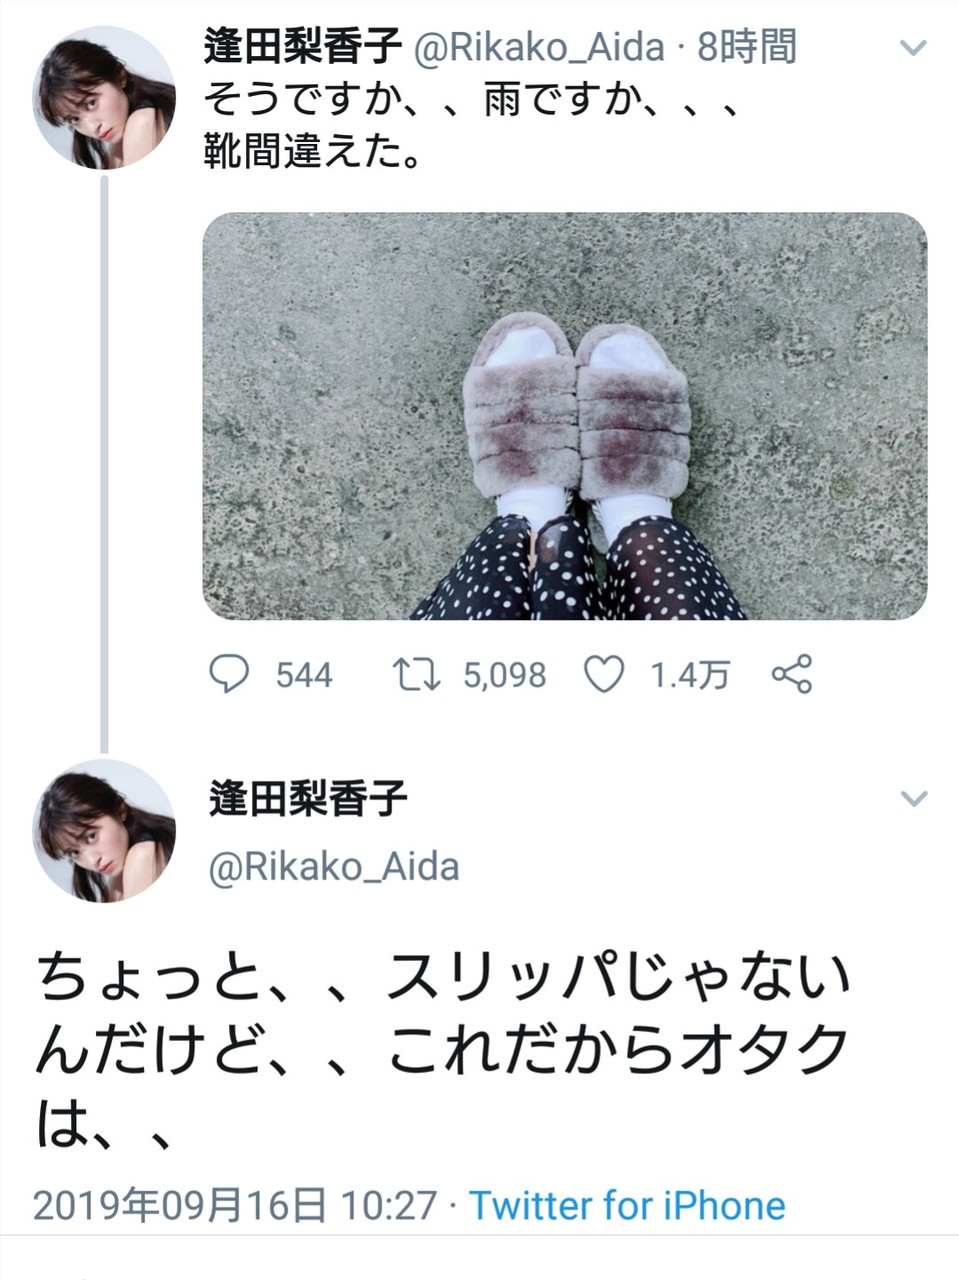This screenshot has height=1280, width=959.
Task: Open the second tweet's profile avatar
Action: pyautogui.click(x=105, y=831)
